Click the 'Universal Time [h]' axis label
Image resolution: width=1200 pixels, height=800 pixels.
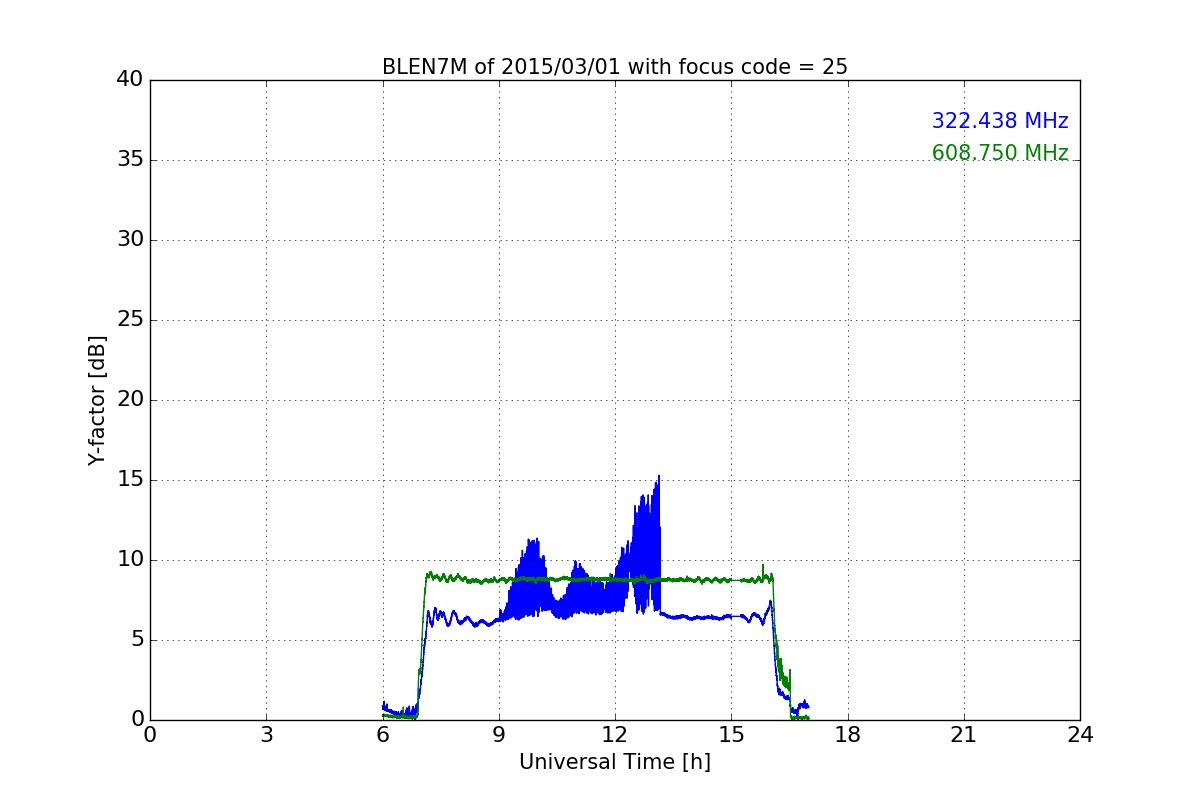point(615,762)
